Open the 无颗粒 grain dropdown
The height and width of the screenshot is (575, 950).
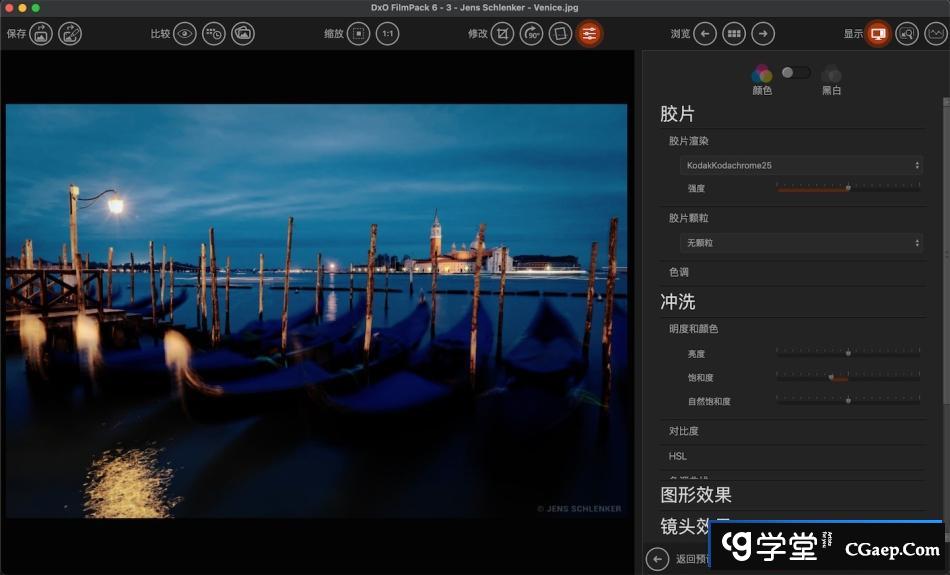(x=802, y=242)
